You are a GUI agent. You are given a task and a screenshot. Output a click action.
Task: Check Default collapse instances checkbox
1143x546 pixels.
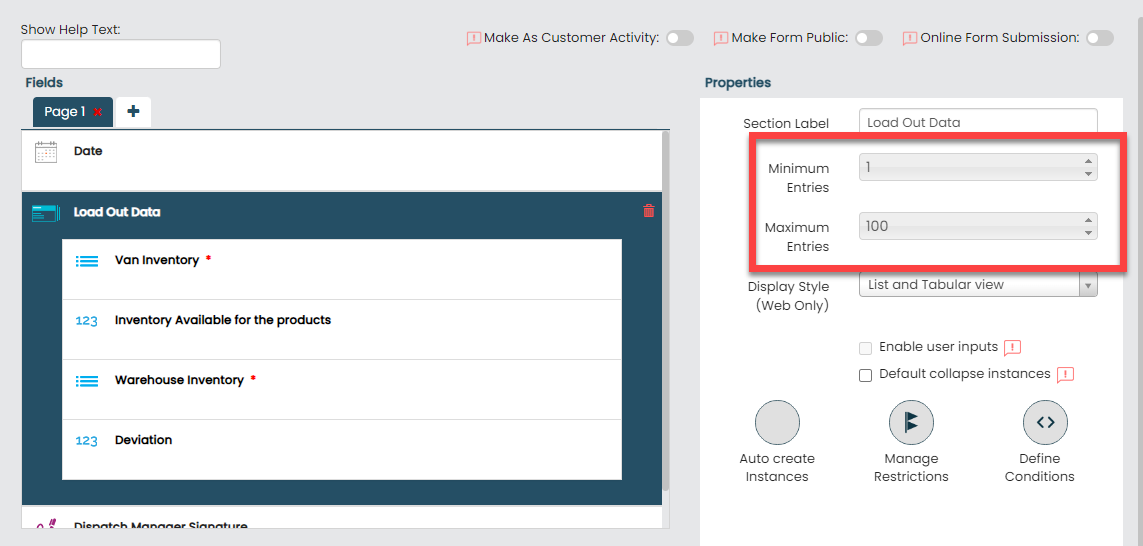pyautogui.click(x=866, y=375)
